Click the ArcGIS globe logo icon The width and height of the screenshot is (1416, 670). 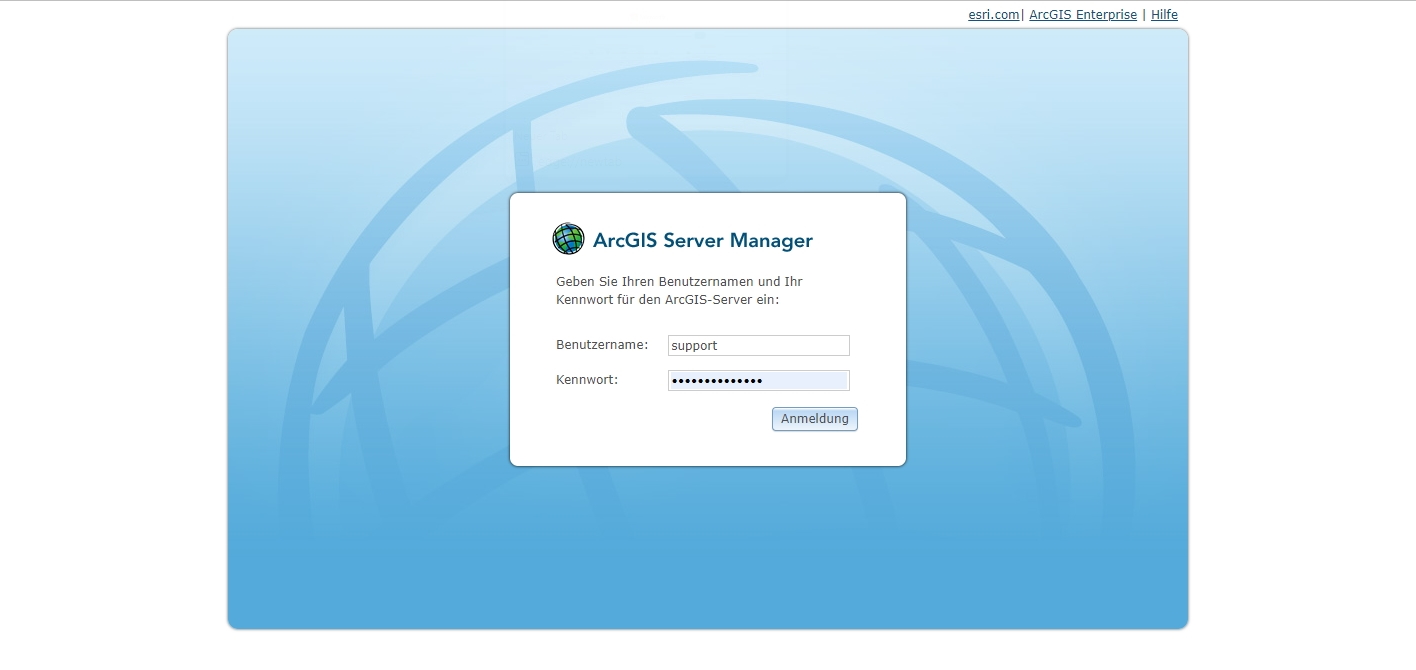(x=568, y=239)
